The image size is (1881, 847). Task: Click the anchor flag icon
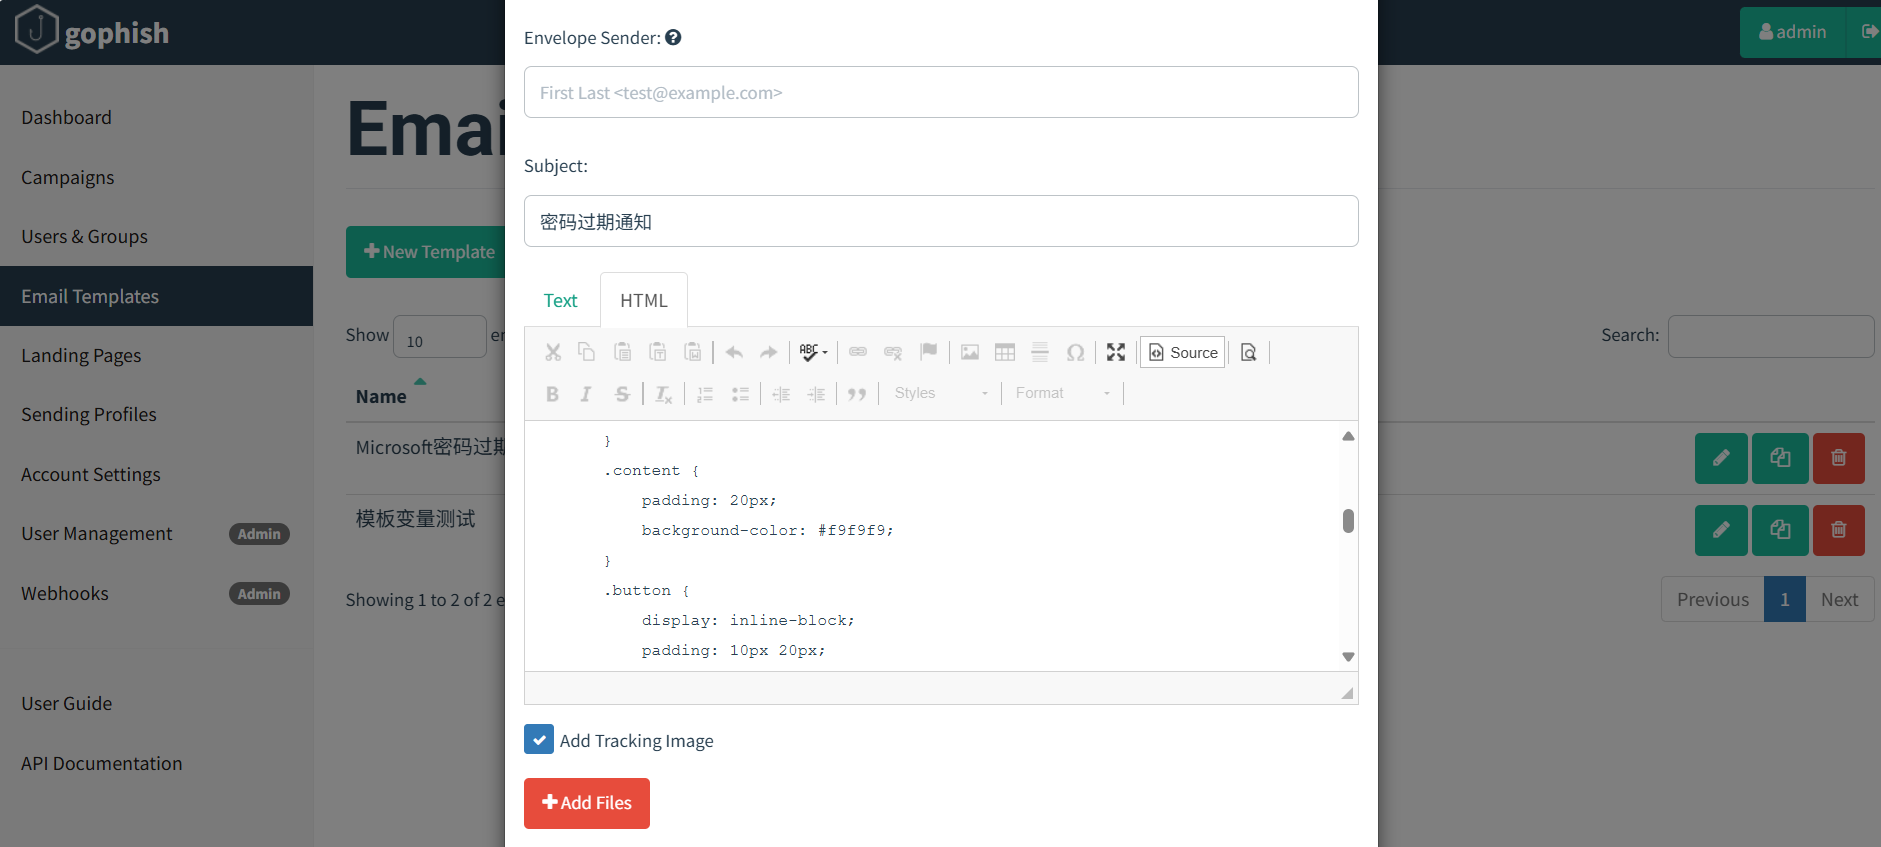(x=928, y=352)
